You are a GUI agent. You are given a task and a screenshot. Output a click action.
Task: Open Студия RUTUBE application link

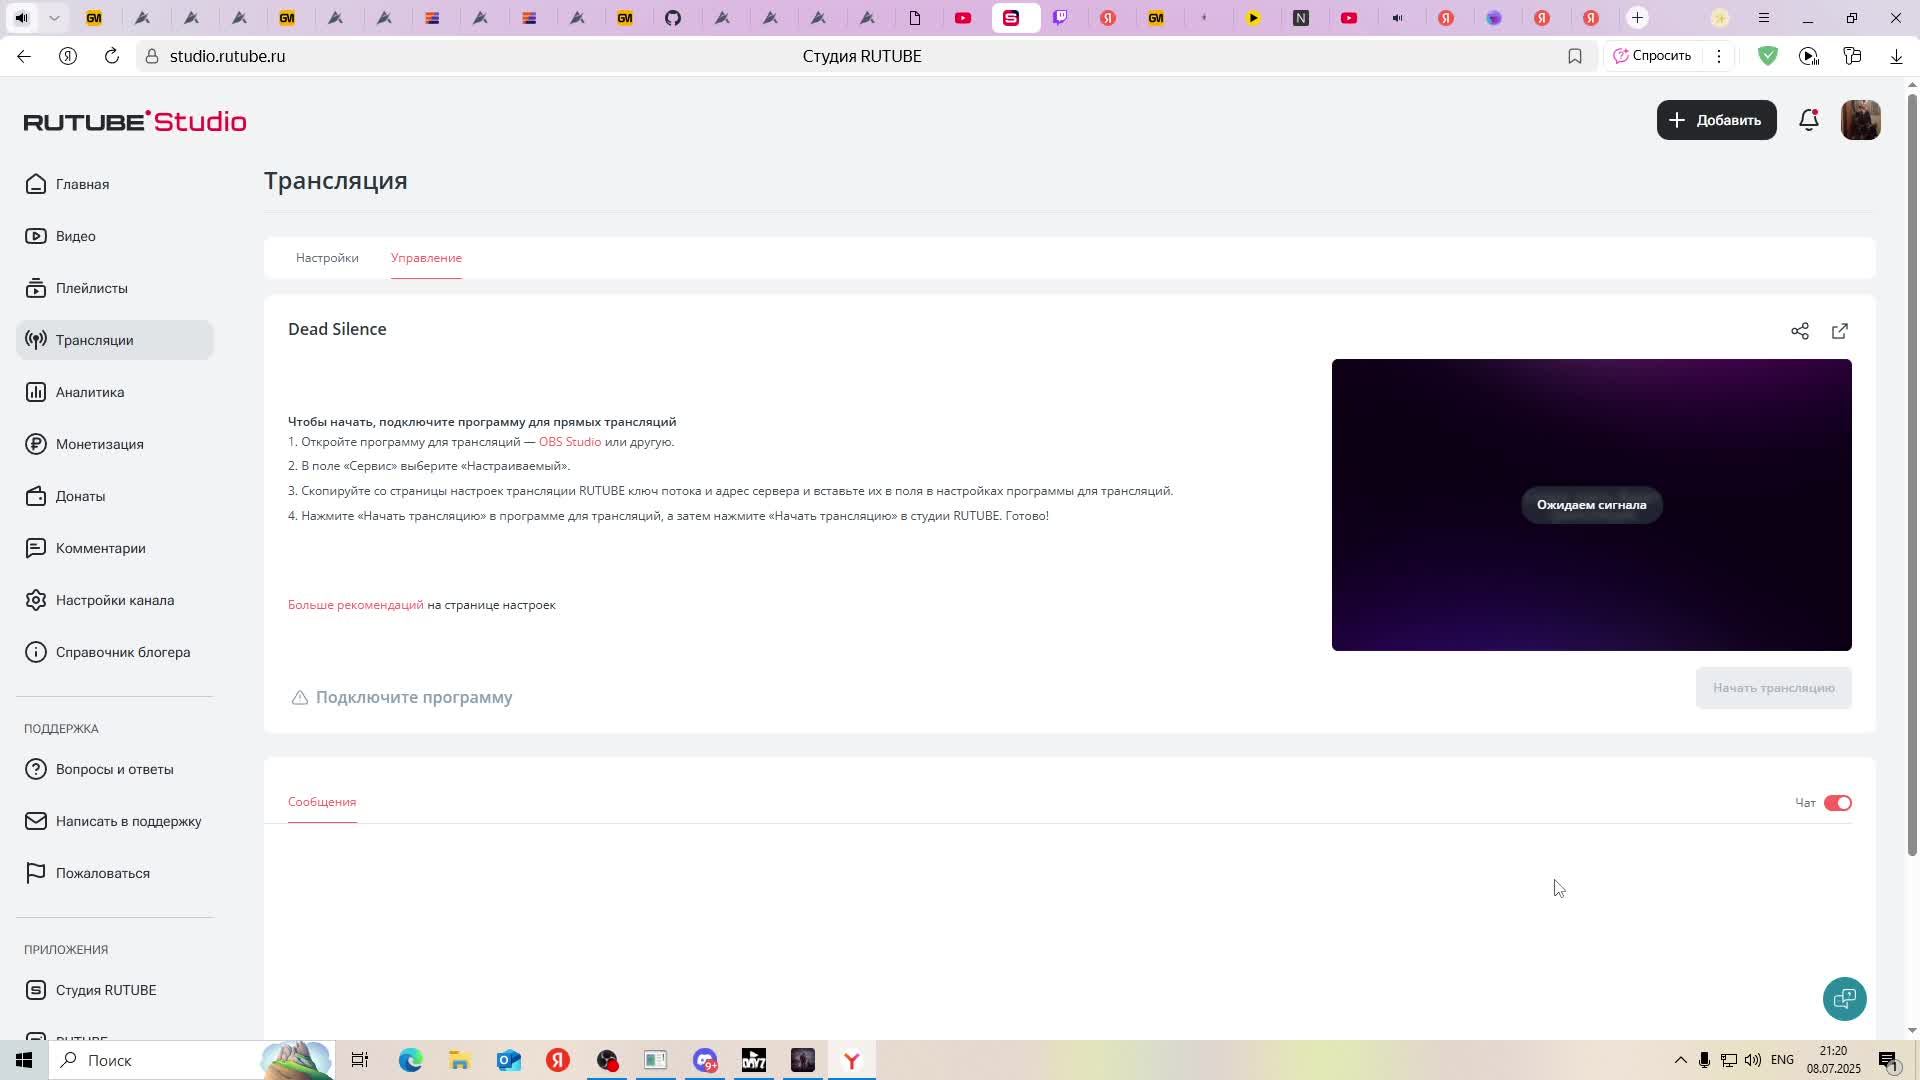(x=114, y=990)
